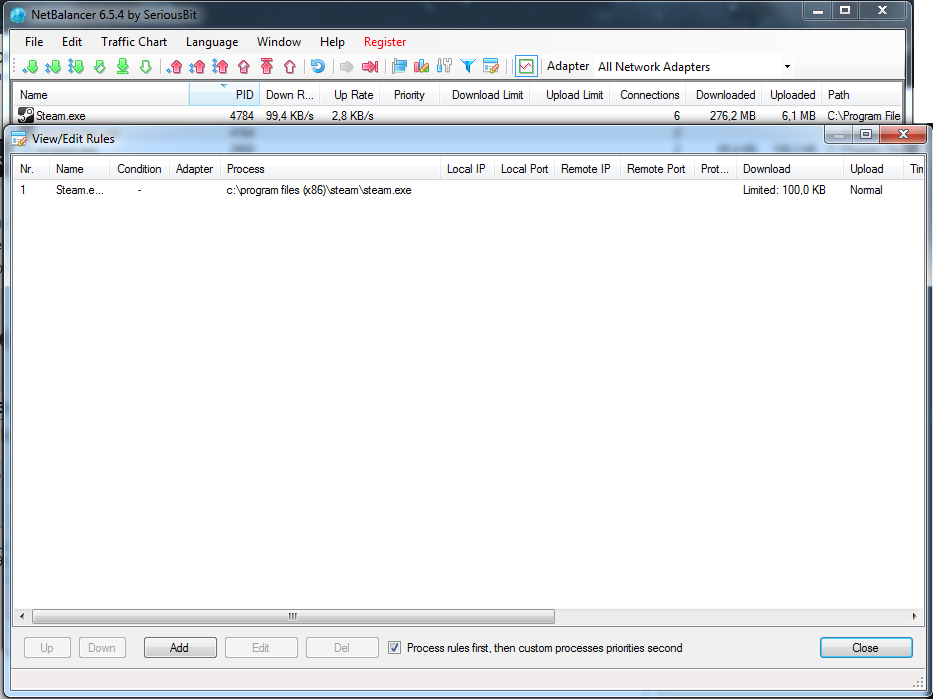The height and width of the screenshot is (699, 933).
Task: Select Steam.exe row in main process list
Action: coord(458,115)
